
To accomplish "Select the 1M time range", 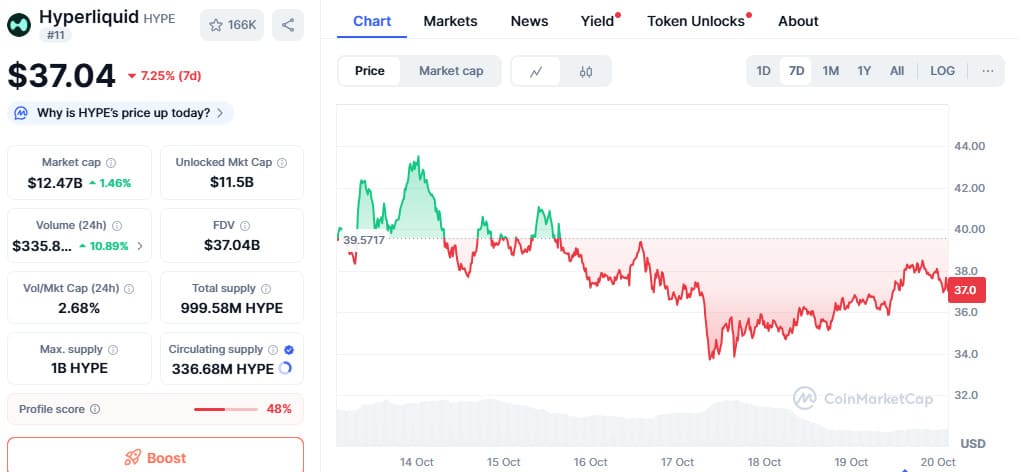I will (830, 71).
